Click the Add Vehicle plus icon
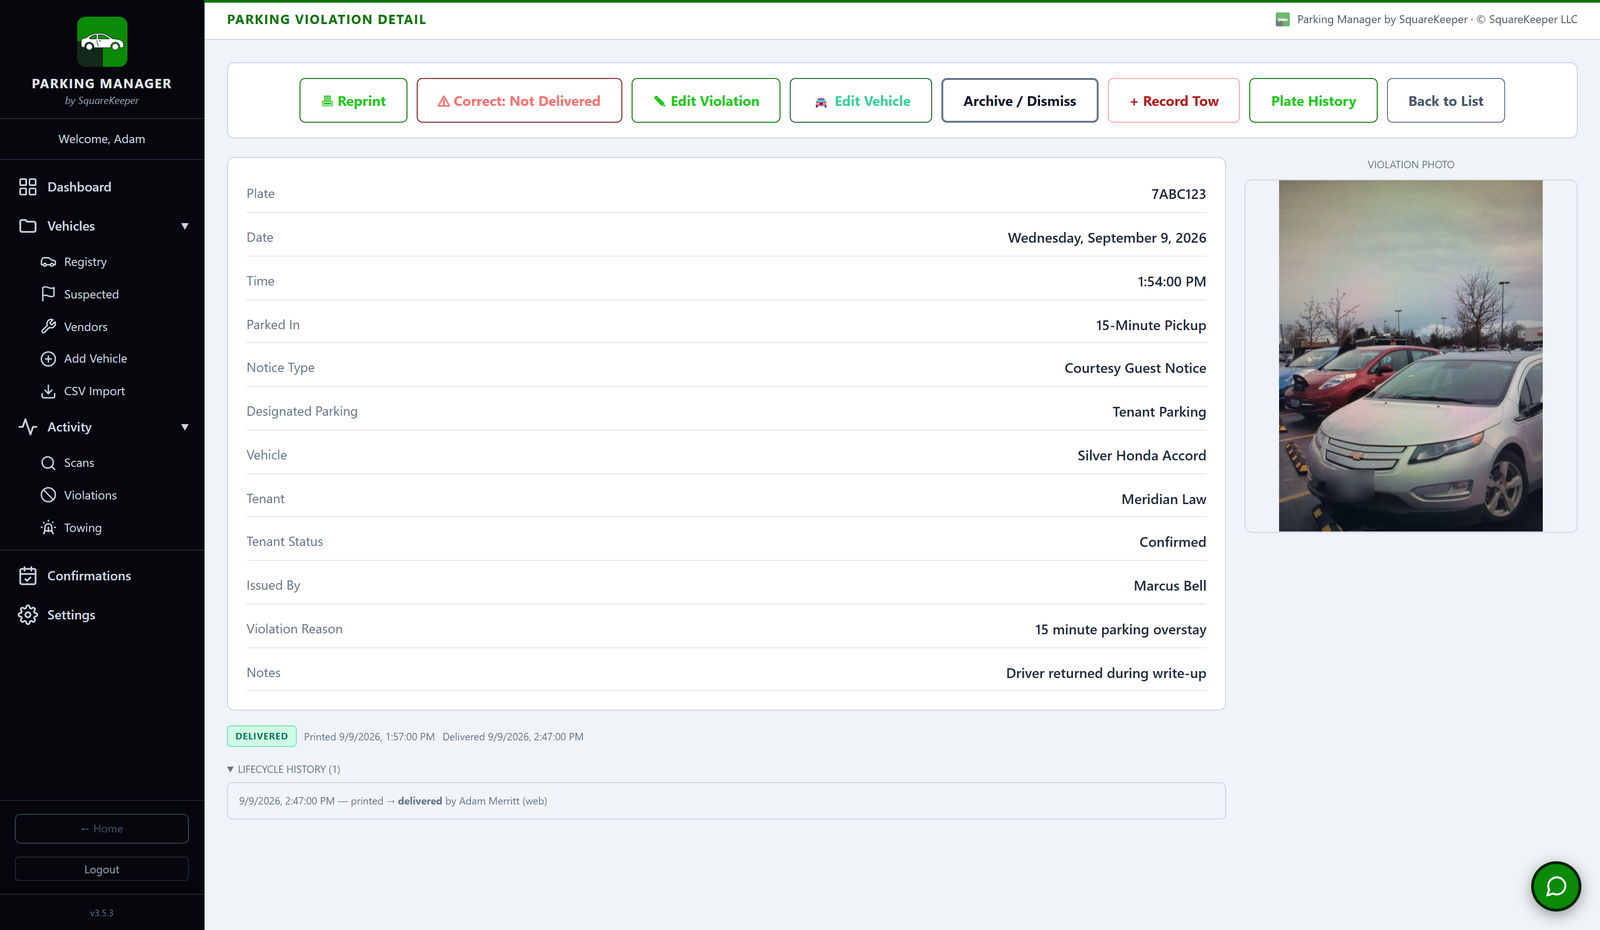This screenshot has width=1600, height=930. (x=48, y=359)
